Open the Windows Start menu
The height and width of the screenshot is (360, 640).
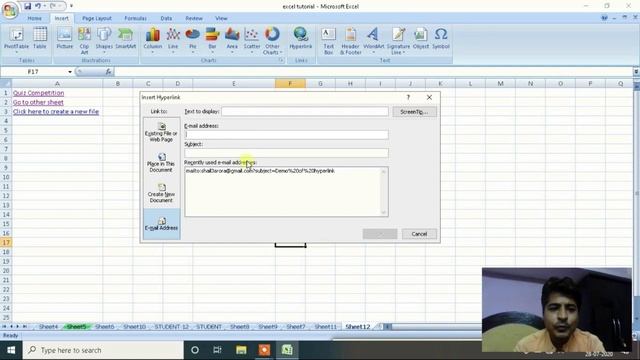coord(11,350)
